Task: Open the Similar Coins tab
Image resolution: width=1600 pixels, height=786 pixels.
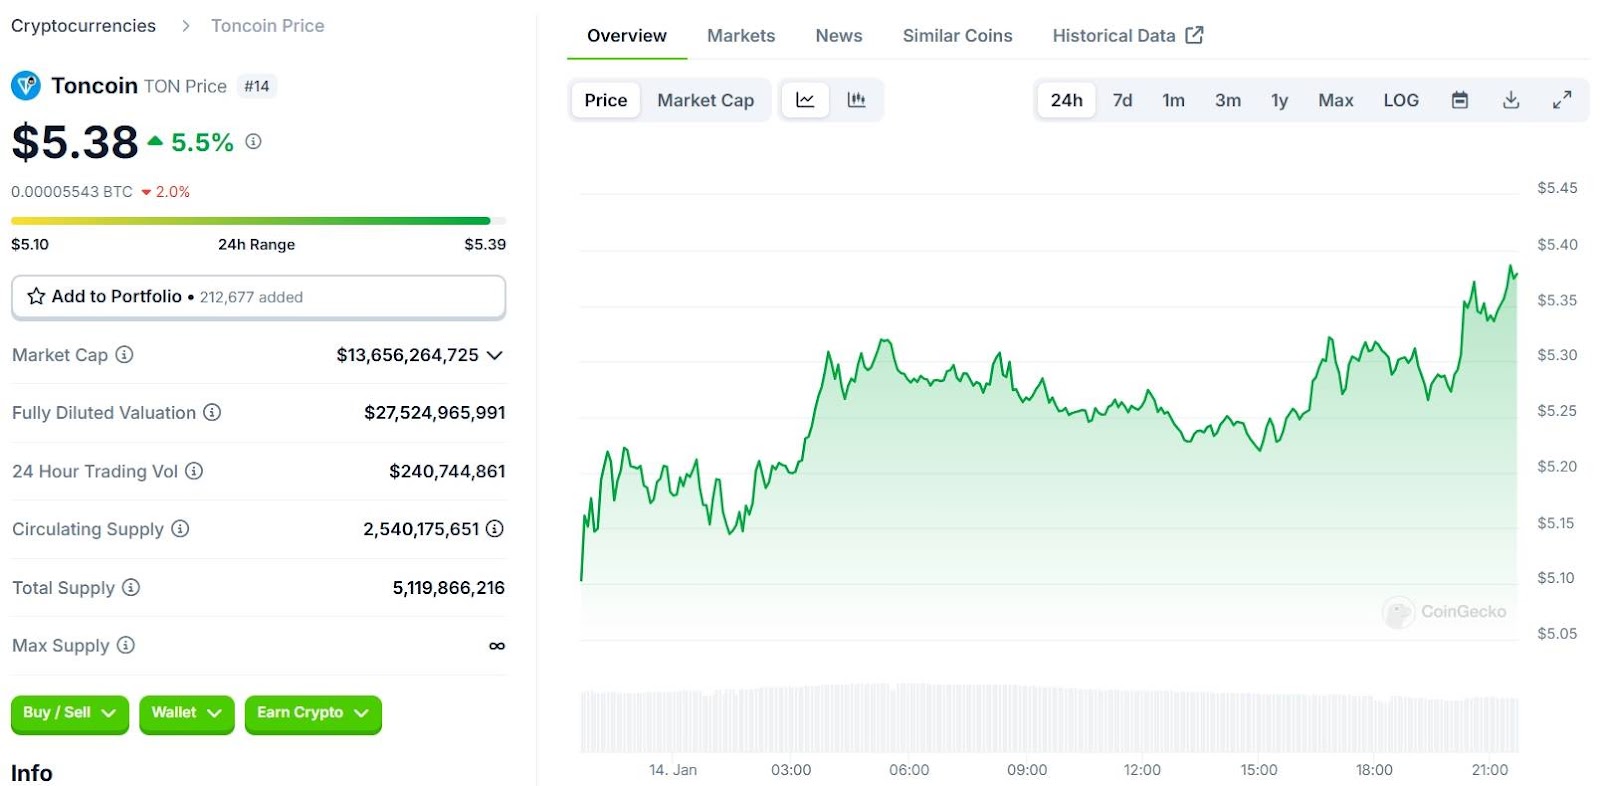Action: pos(958,36)
